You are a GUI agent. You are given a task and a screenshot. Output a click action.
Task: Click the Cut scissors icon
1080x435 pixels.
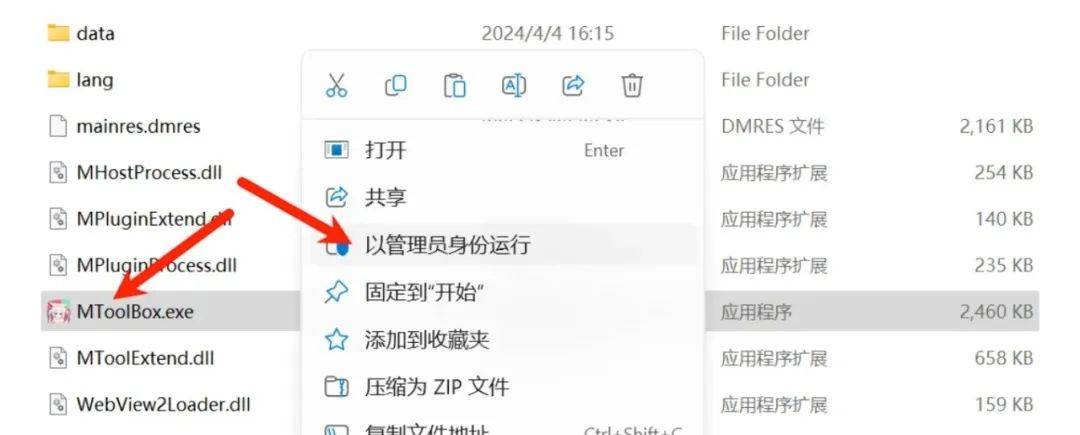336,85
